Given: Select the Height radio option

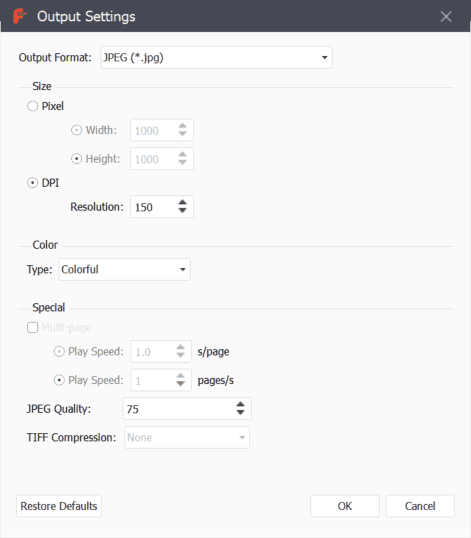Looking at the screenshot, I should point(76,159).
